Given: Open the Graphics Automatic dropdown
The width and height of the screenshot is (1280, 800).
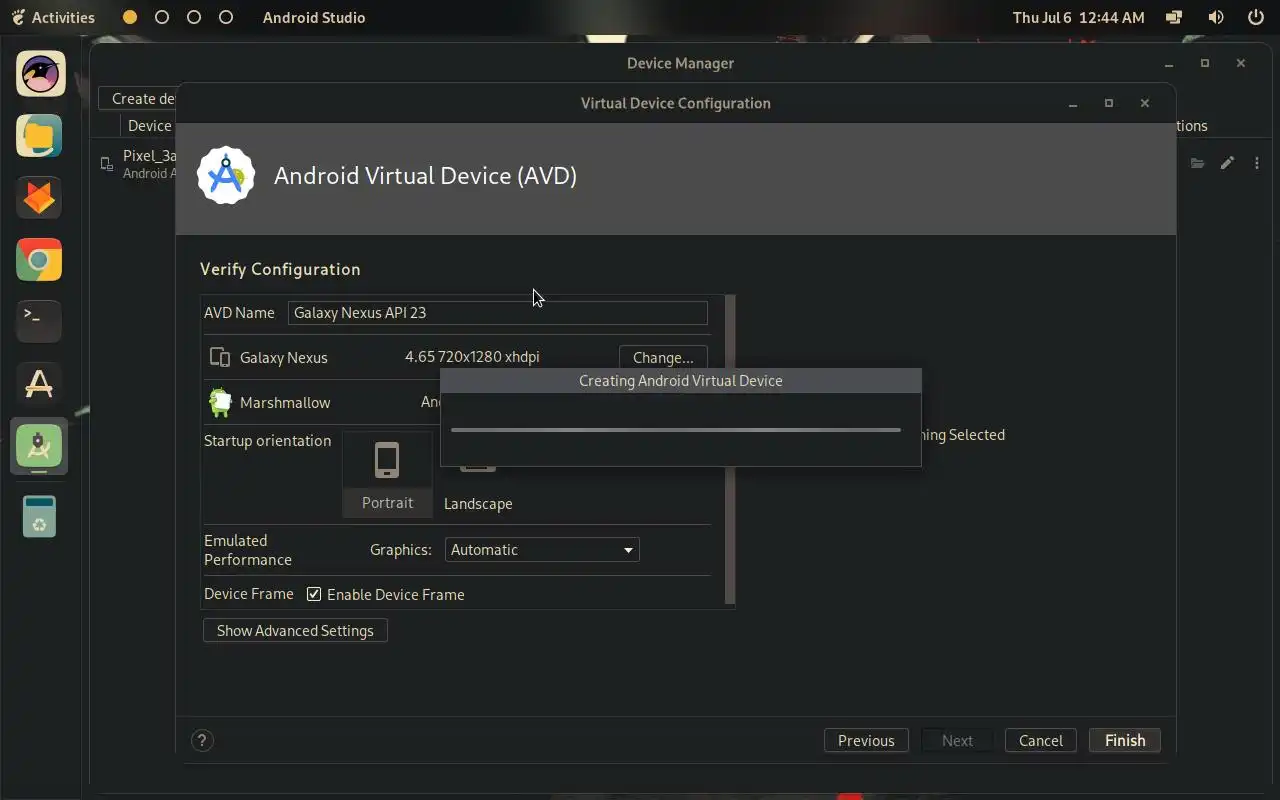Looking at the screenshot, I should point(541,550).
